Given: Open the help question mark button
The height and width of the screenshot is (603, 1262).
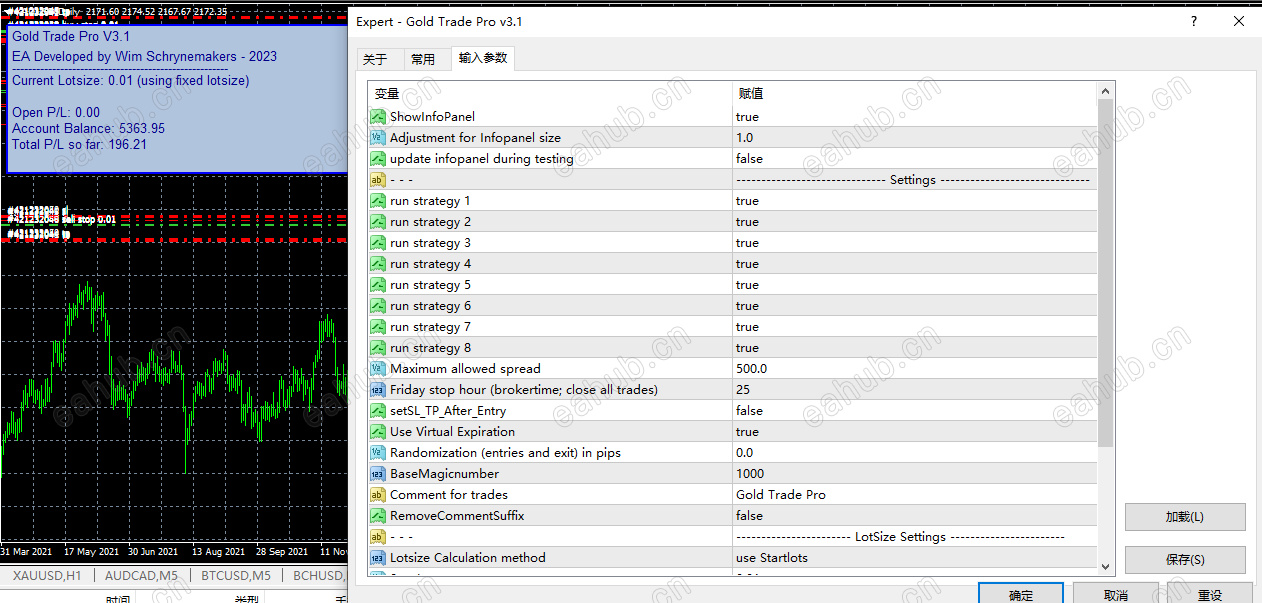Looking at the screenshot, I should [x=1194, y=21].
